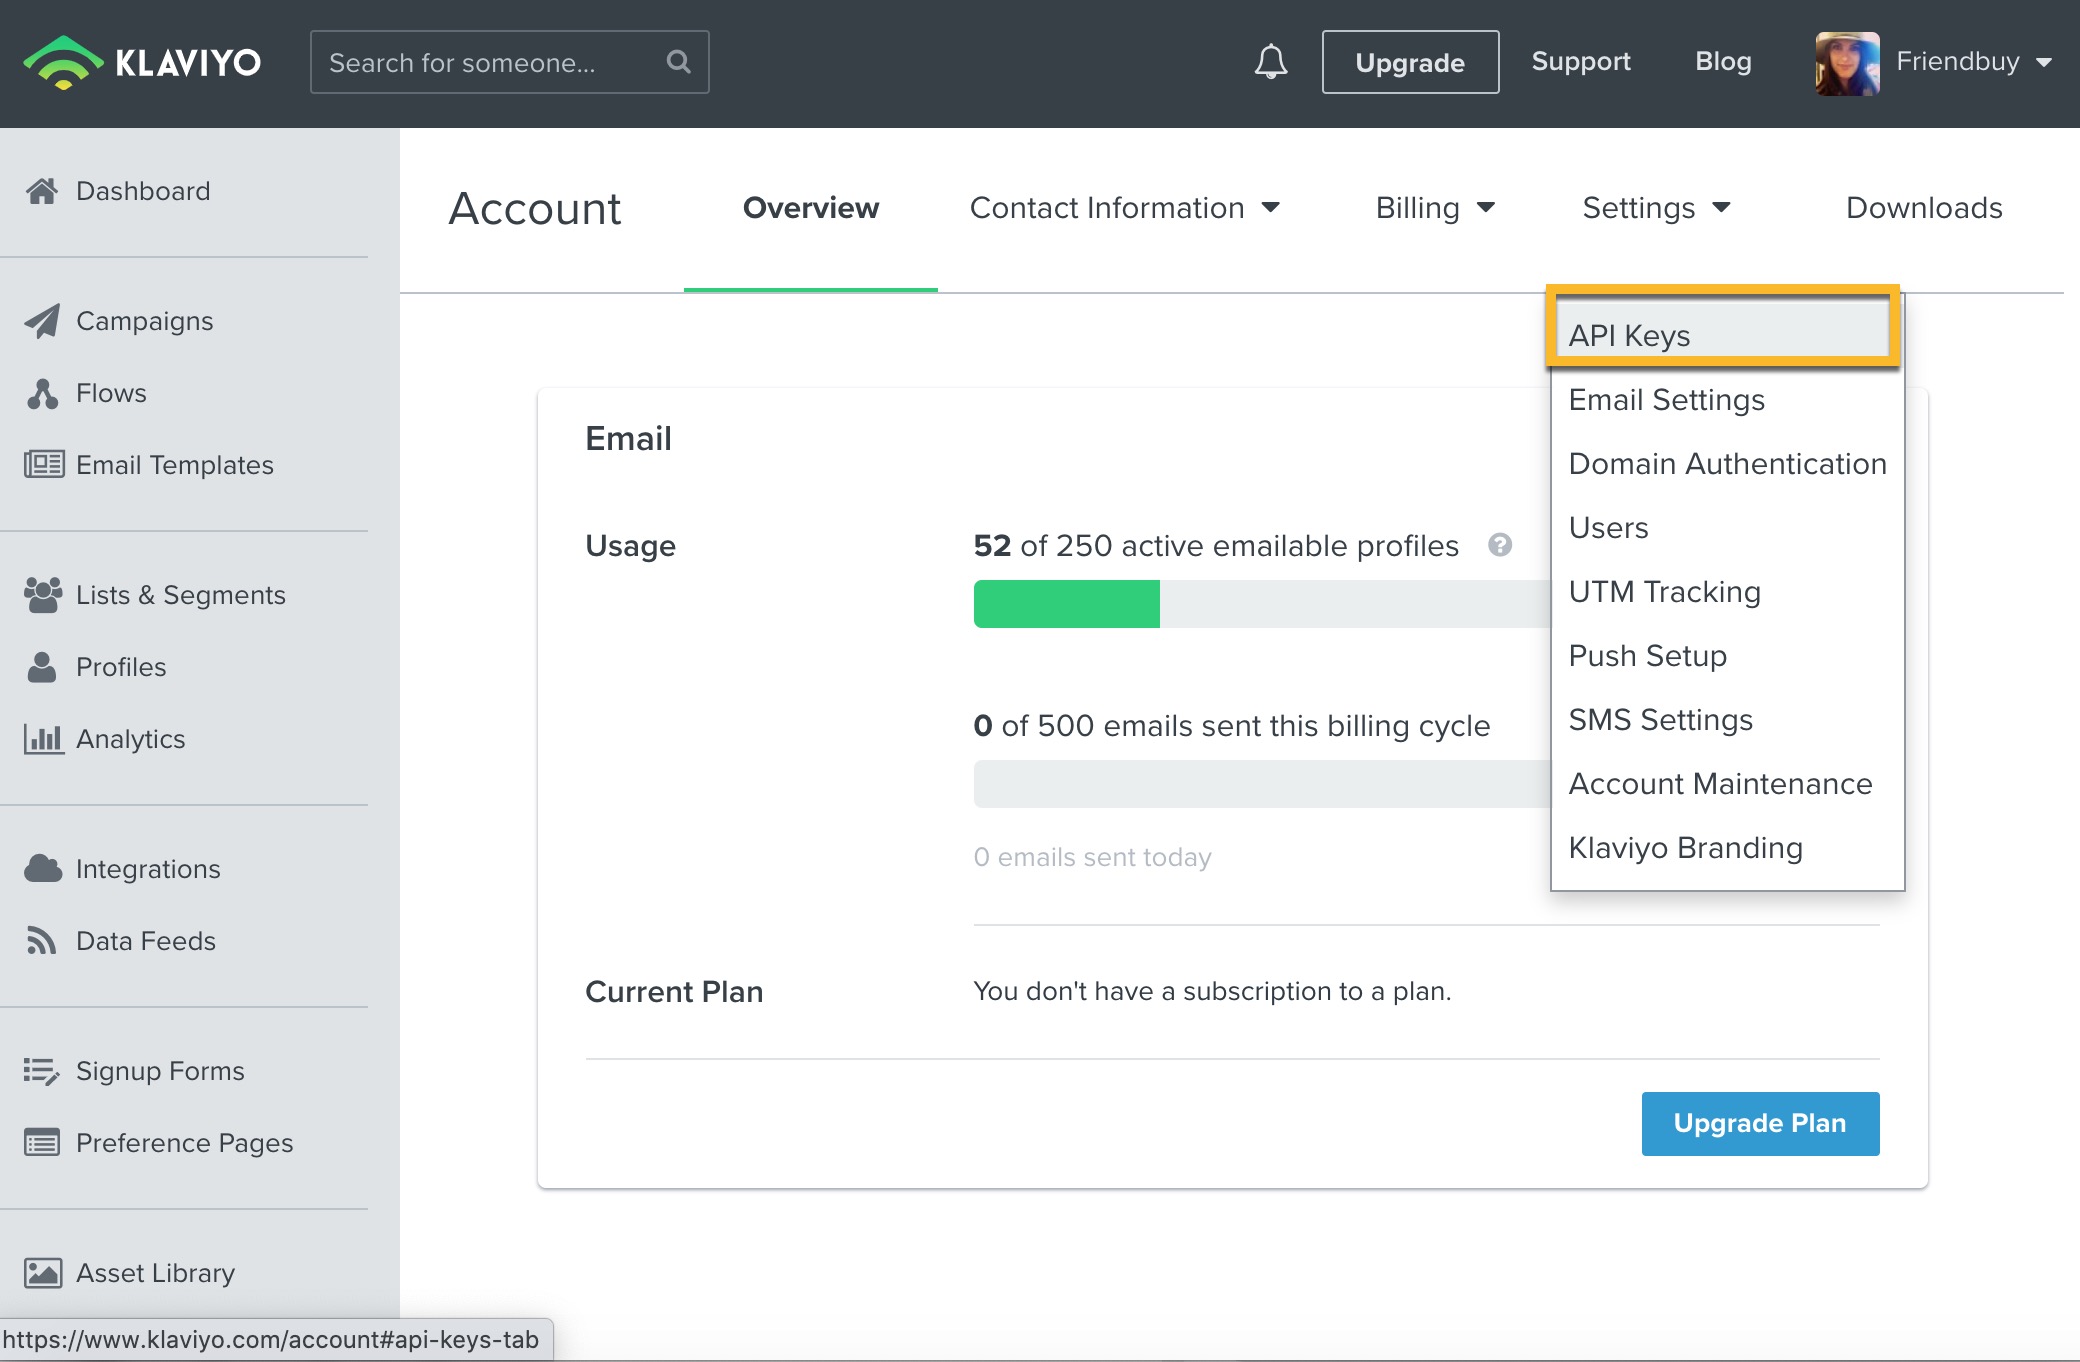Select Klaviyo Branding menu item
Image resolution: width=2080 pixels, height=1362 pixels.
(x=1727, y=848)
